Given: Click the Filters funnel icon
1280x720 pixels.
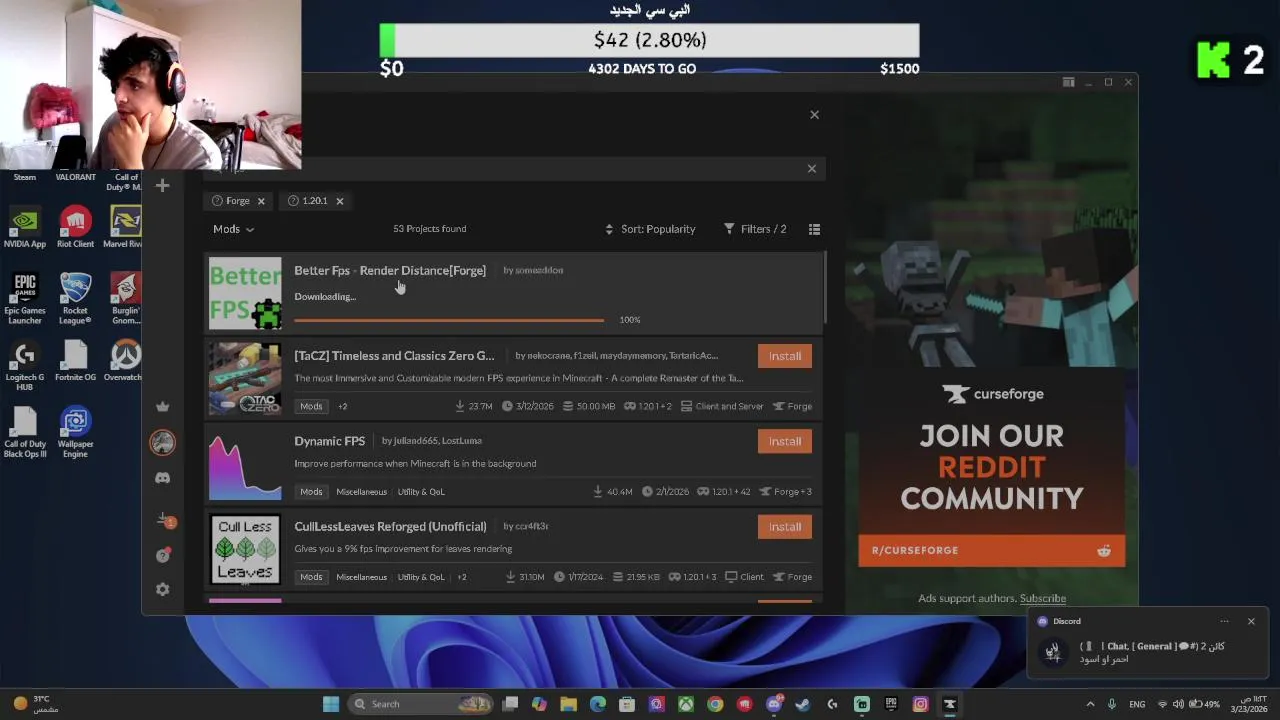Looking at the screenshot, I should [x=729, y=229].
